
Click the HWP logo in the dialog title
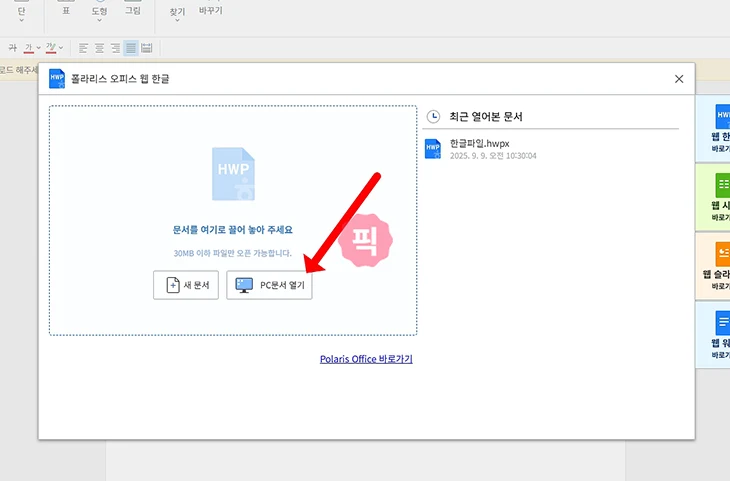pos(57,79)
